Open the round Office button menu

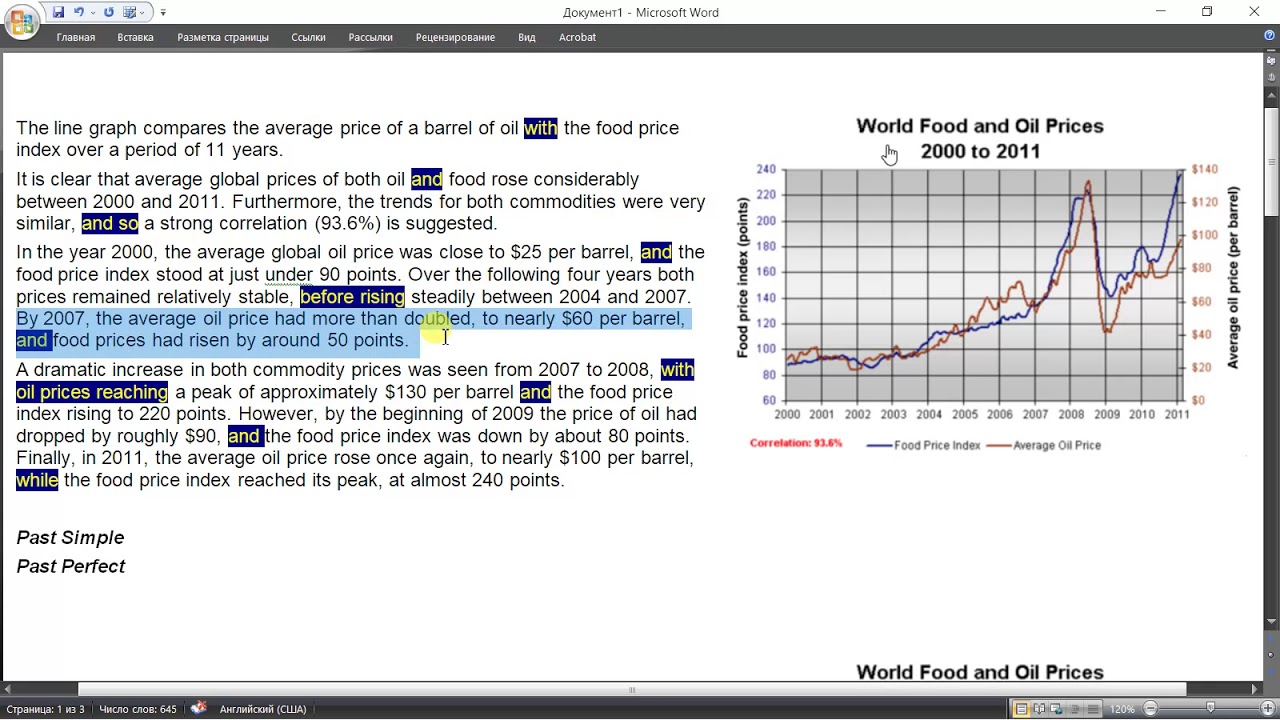(x=21, y=21)
